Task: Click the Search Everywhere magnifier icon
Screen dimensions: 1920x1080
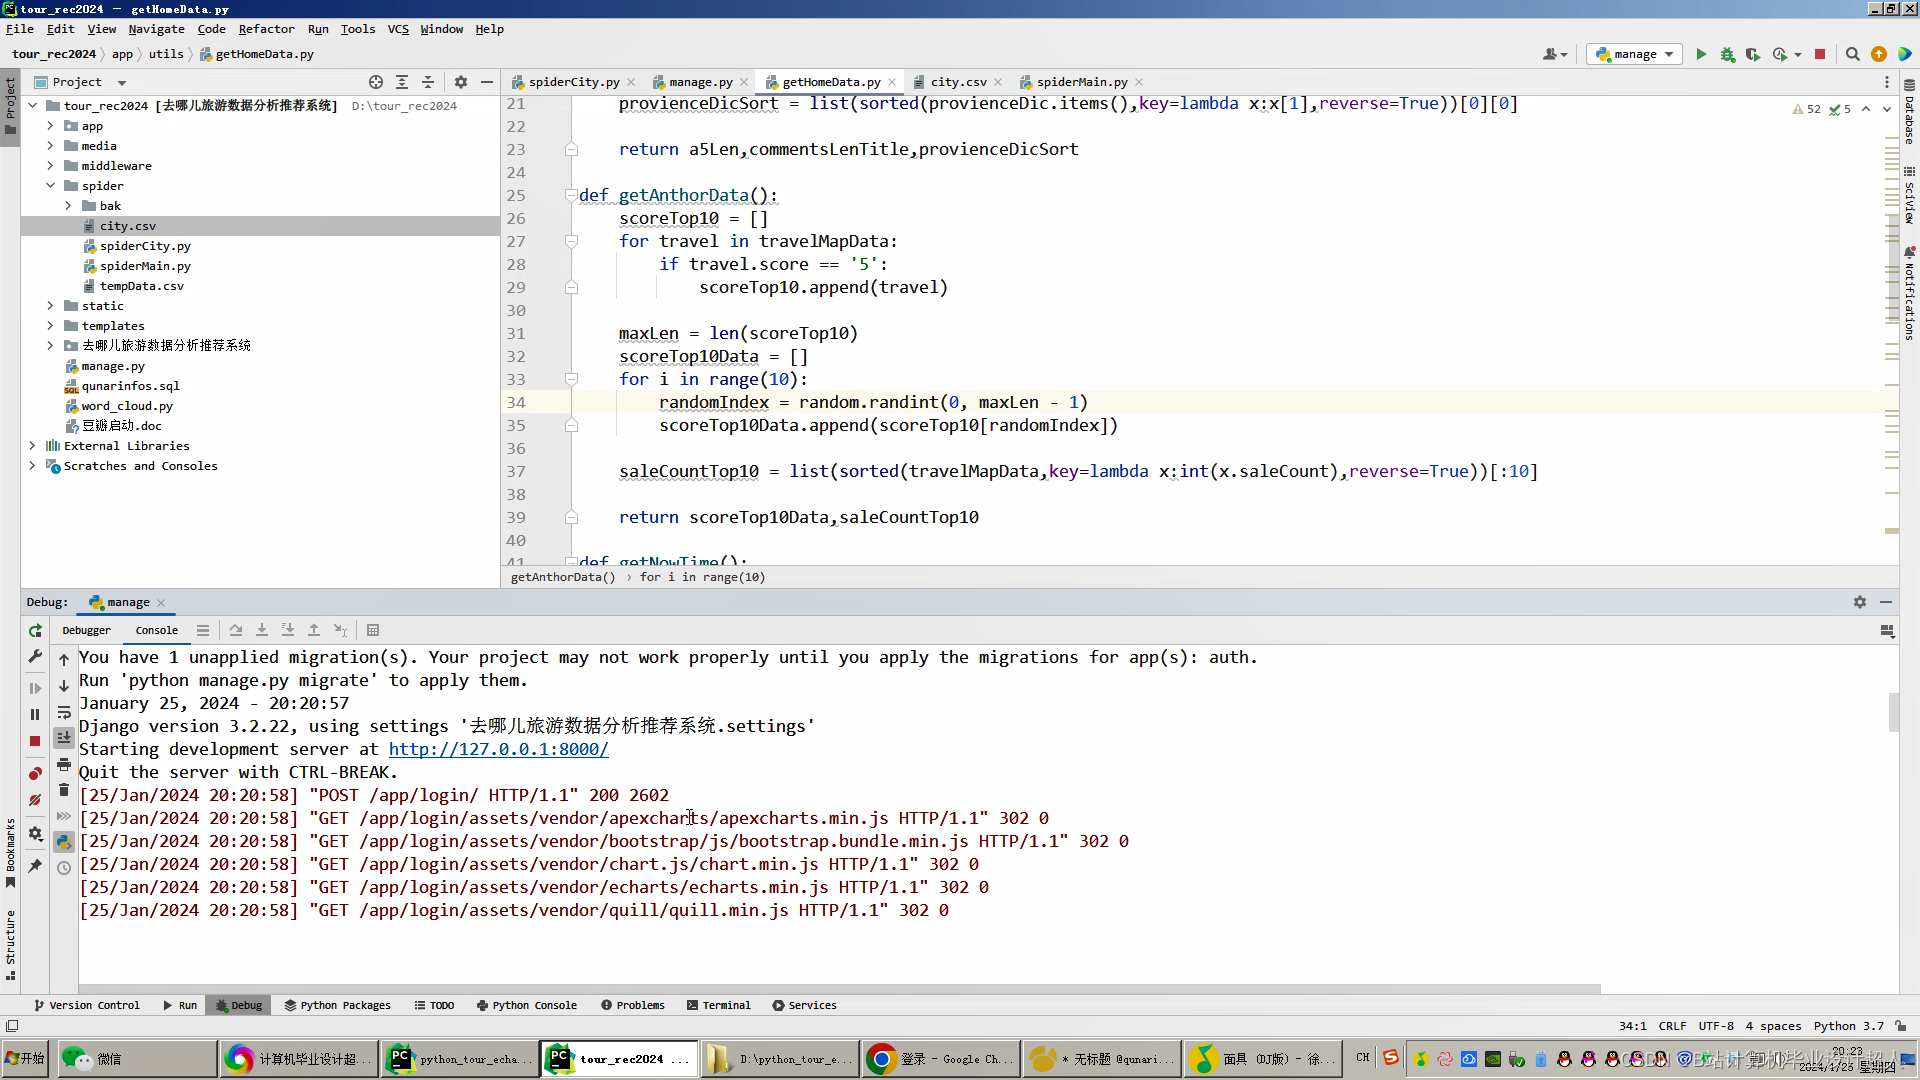Action: 1852,54
